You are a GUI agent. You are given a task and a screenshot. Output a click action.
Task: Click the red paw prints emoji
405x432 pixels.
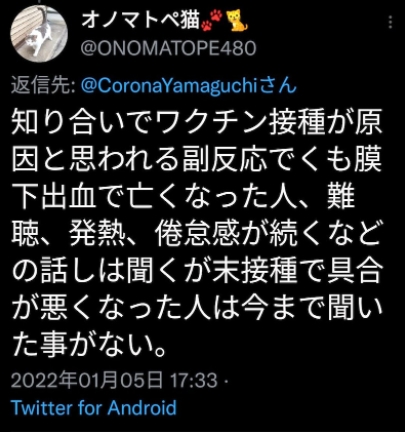(212, 19)
